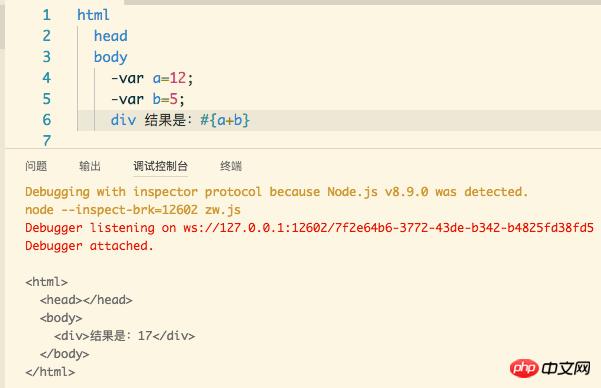Screen dimensions: 601x388
Task: Click line number 7 in gutter
Action: click(x=46, y=140)
